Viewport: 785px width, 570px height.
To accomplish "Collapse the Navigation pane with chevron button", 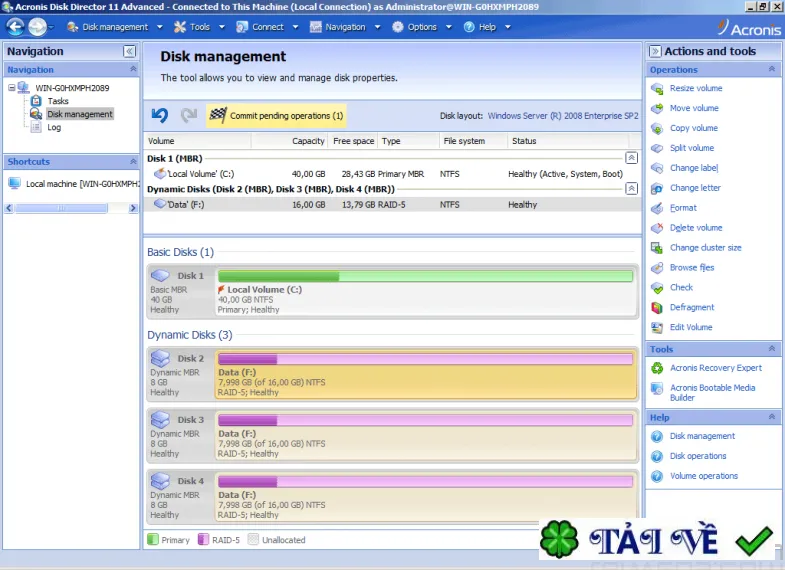I will point(129,51).
